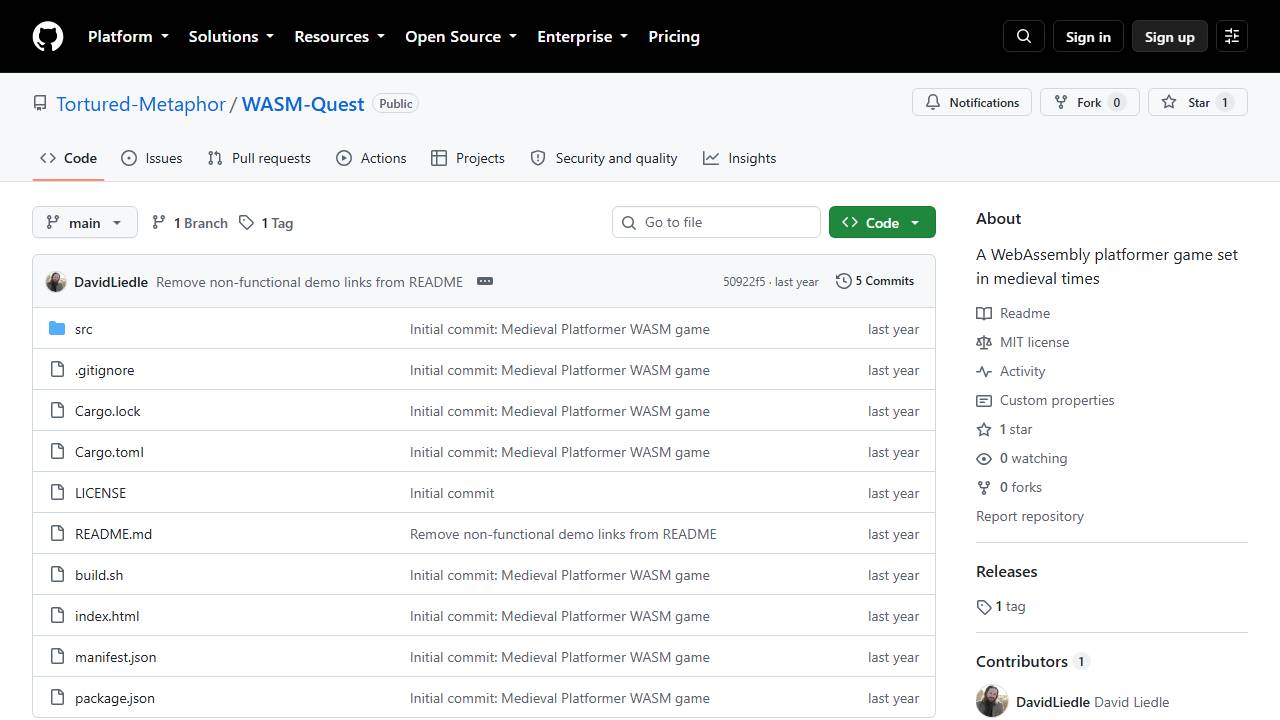Click the file icon beside Cargo.toml
The width and height of the screenshot is (1280, 720).
pyautogui.click(x=57, y=452)
